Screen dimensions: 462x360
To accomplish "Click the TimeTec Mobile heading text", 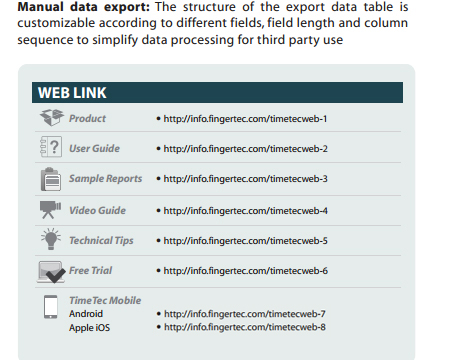I will (x=105, y=300).
